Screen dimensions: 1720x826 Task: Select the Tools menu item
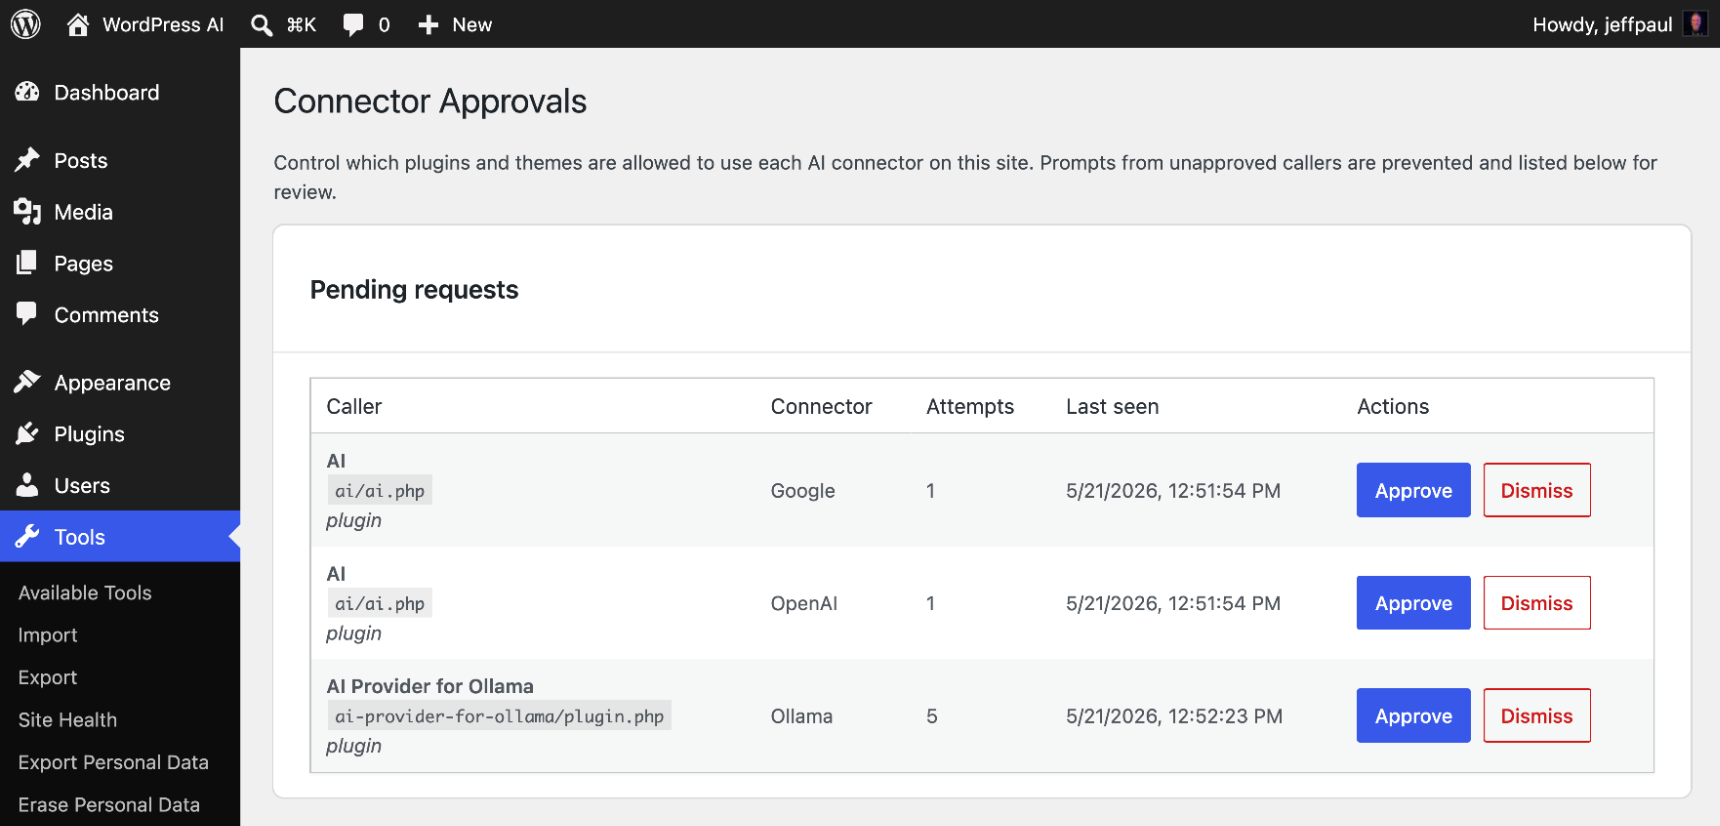click(x=120, y=537)
